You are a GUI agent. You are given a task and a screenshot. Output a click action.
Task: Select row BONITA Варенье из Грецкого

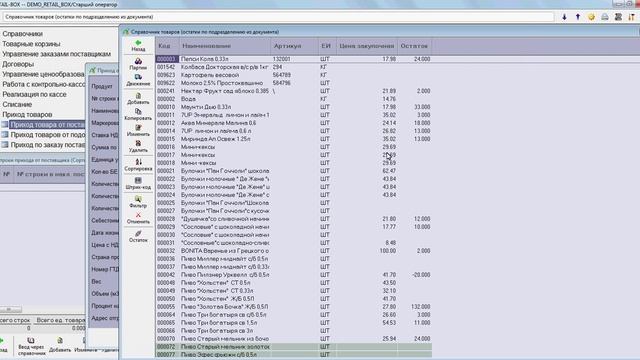[x=293, y=251]
